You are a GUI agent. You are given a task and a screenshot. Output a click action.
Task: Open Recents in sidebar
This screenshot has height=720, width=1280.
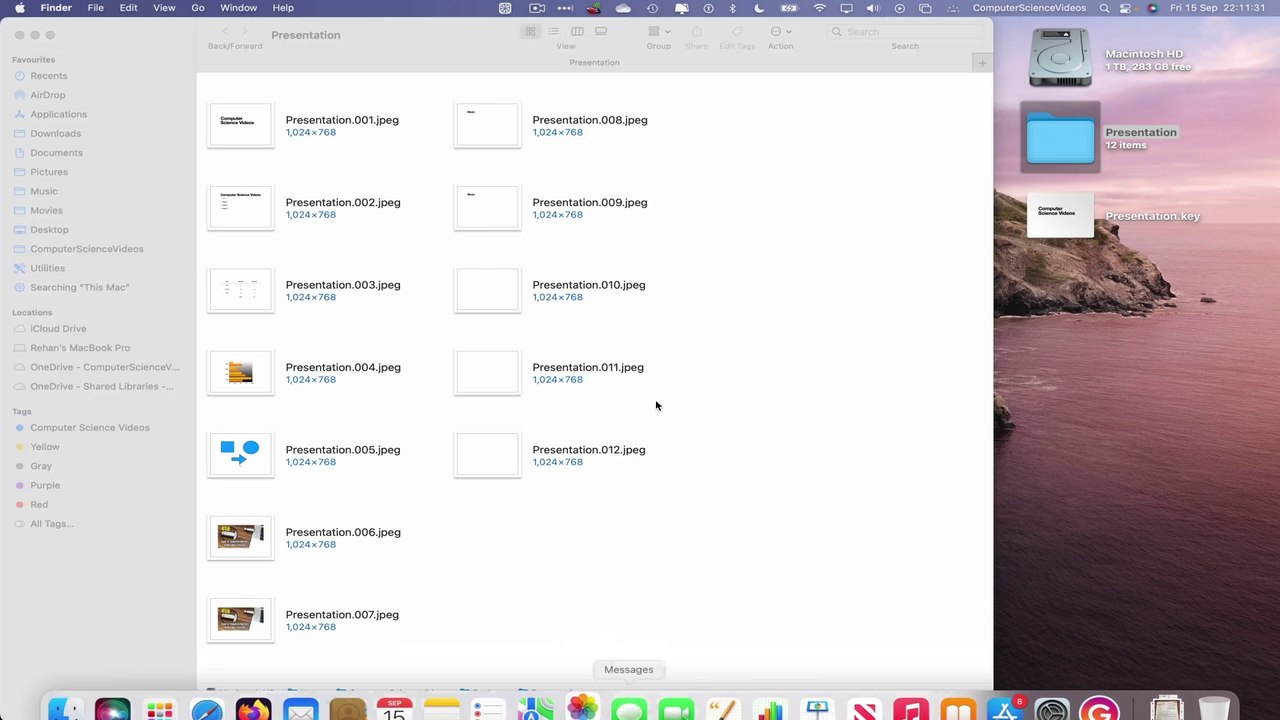pyautogui.click(x=49, y=76)
